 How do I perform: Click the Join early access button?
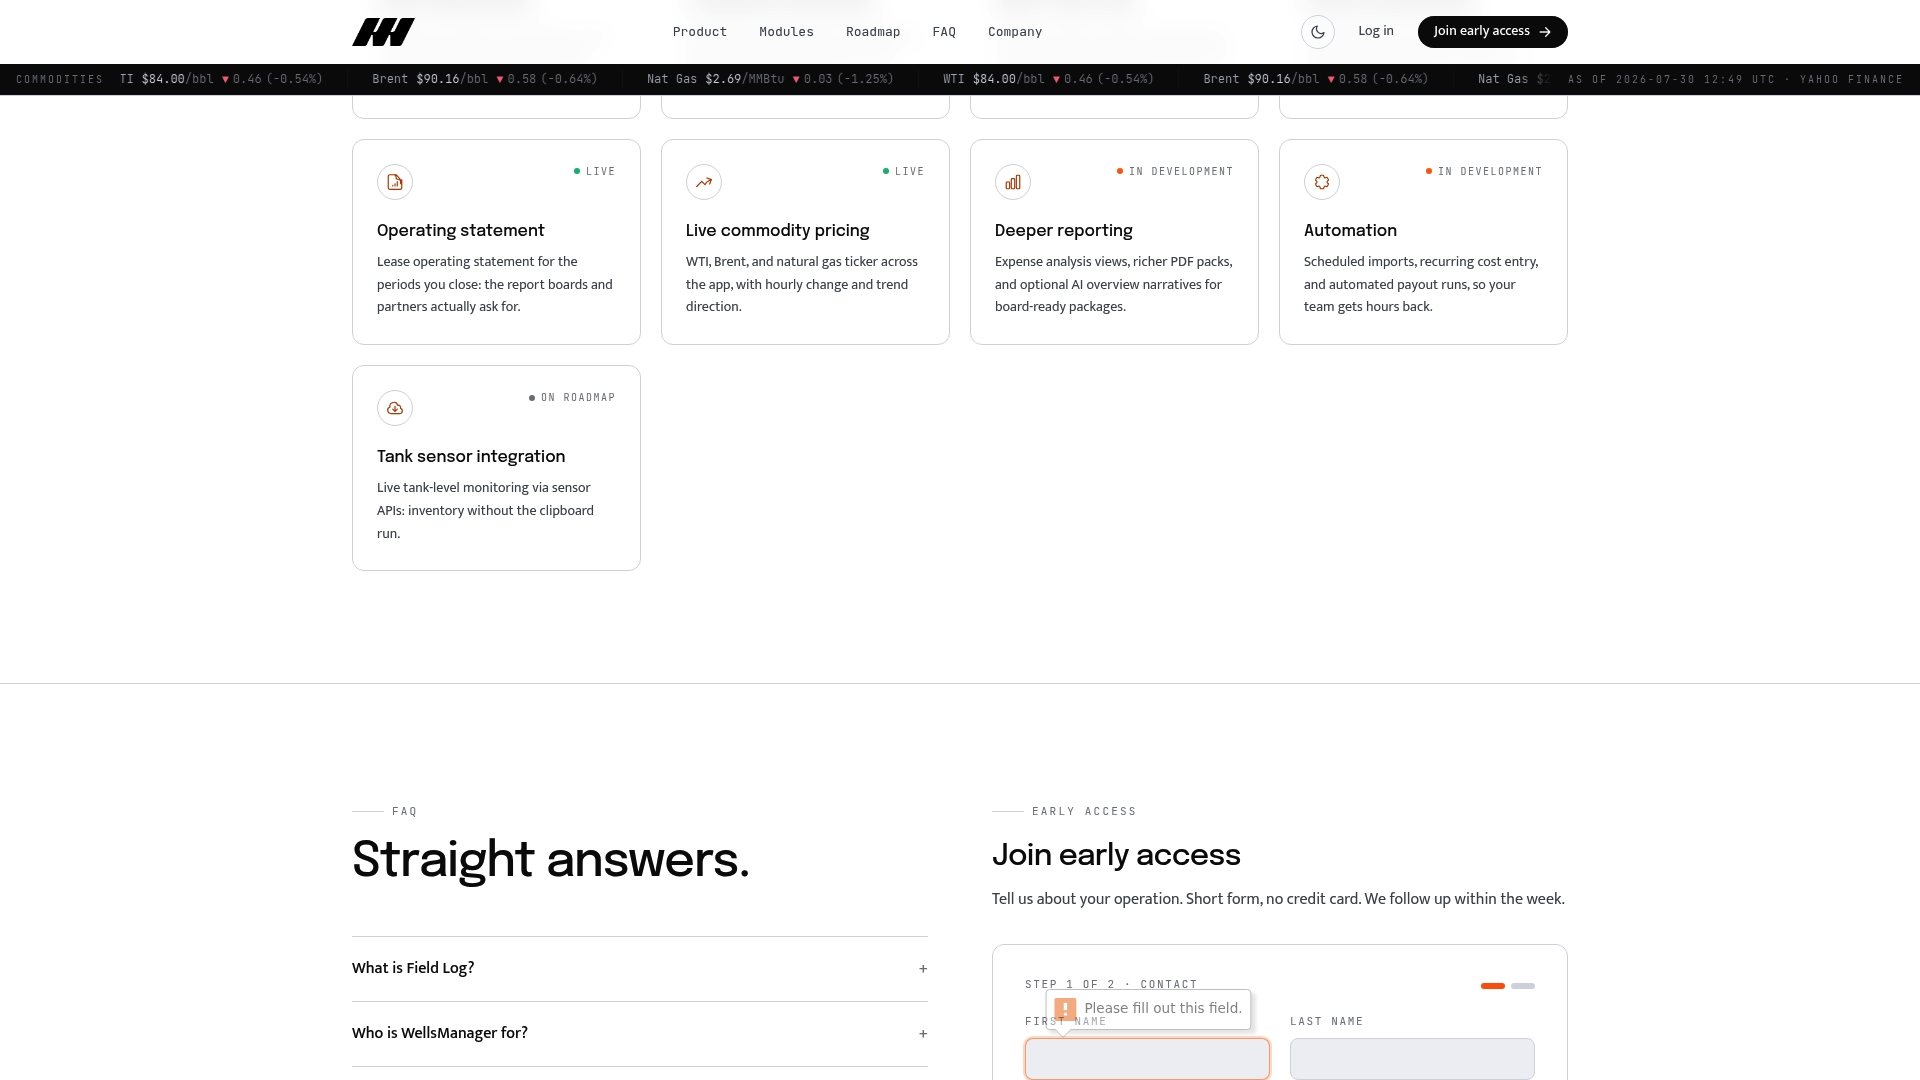click(1492, 32)
